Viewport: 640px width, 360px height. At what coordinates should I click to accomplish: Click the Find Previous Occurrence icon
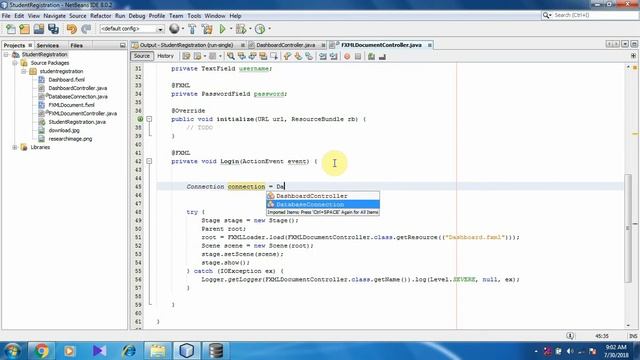click(x=242, y=56)
